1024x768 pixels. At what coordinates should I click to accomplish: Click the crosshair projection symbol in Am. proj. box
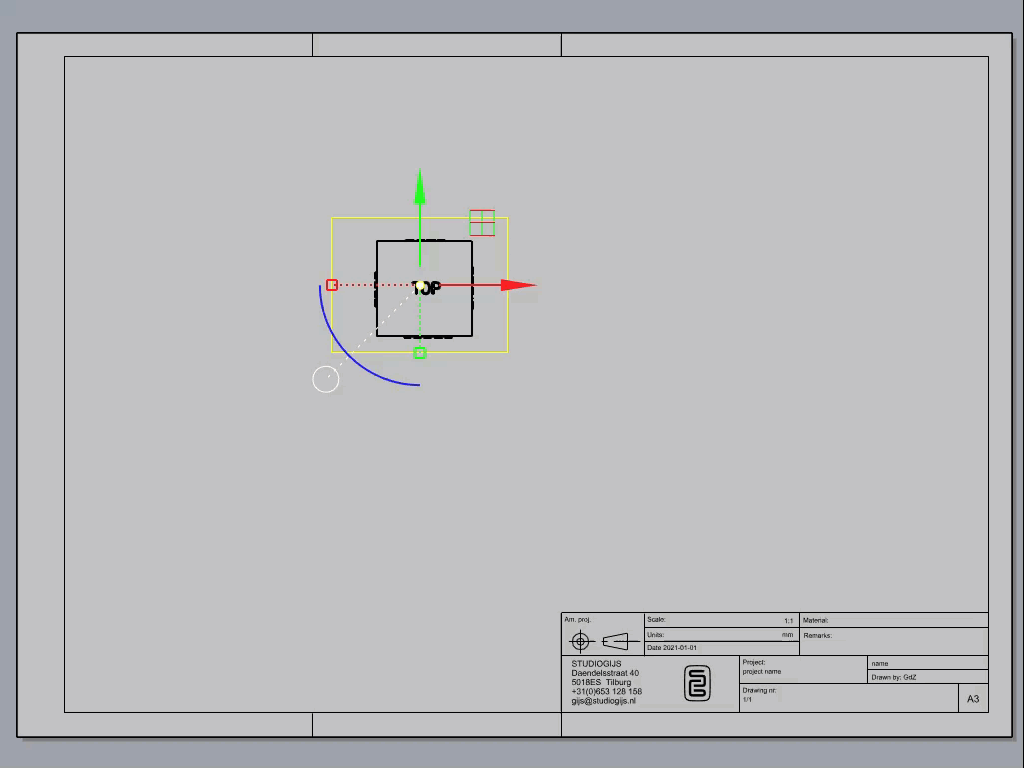pos(582,641)
